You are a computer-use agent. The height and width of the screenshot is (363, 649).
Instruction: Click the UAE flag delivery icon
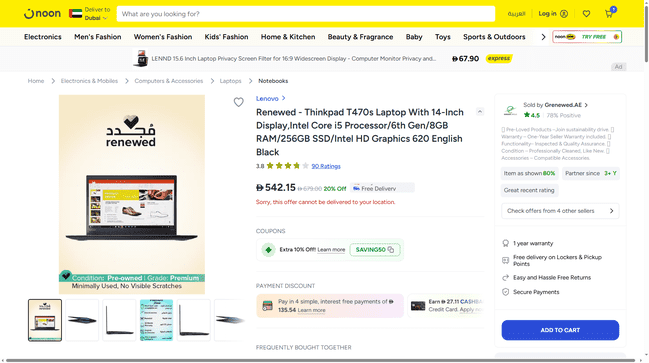pyautogui.click(x=75, y=14)
